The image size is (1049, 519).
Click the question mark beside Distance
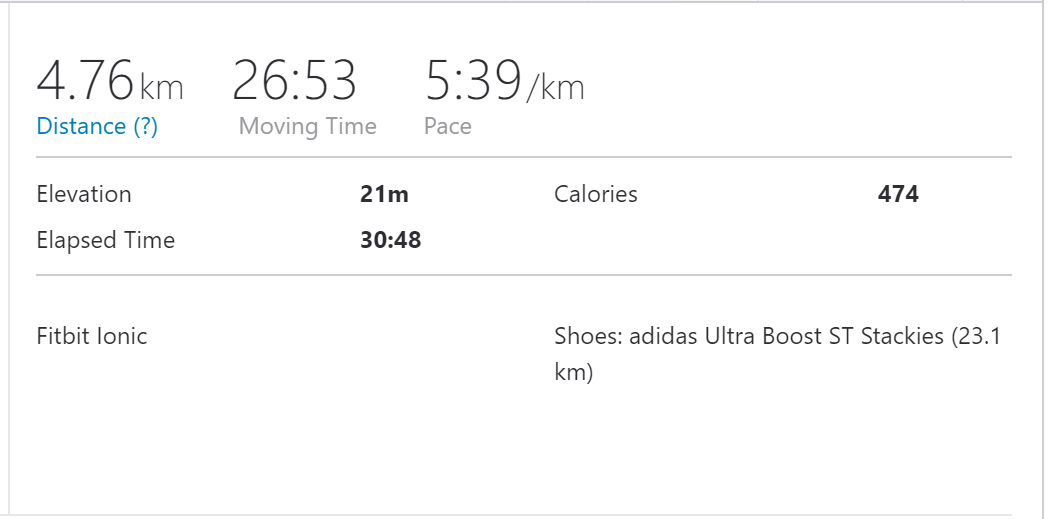tap(145, 127)
